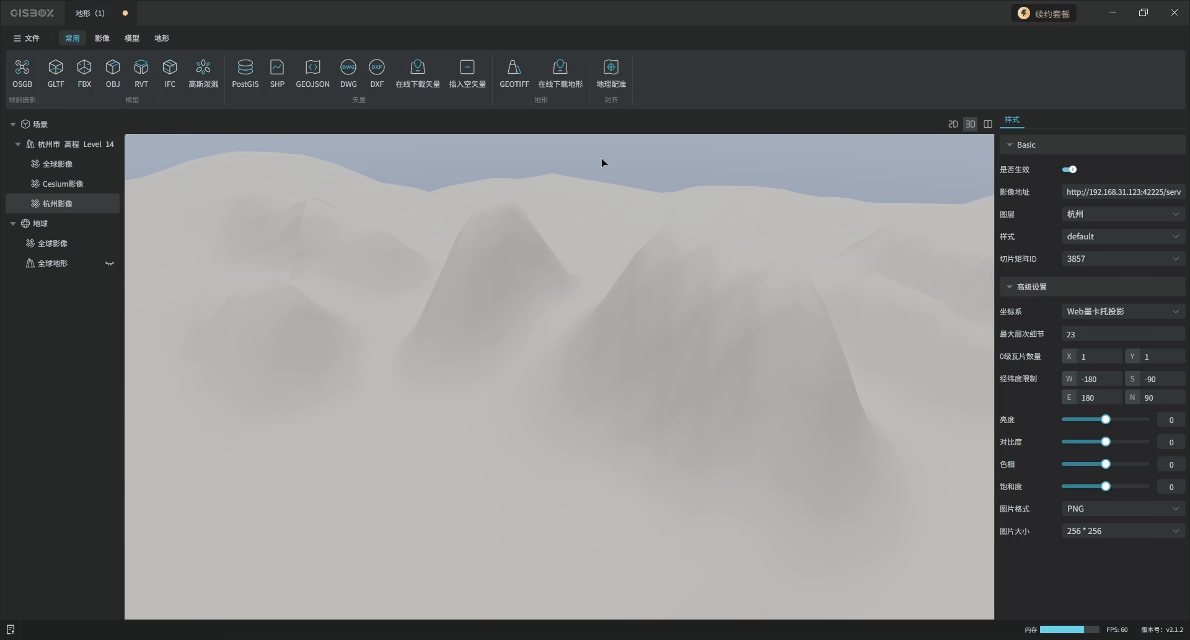The height and width of the screenshot is (640, 1190).
Task: Toggle visibility eye of 全球地形 layer
Action: (110, 263)
